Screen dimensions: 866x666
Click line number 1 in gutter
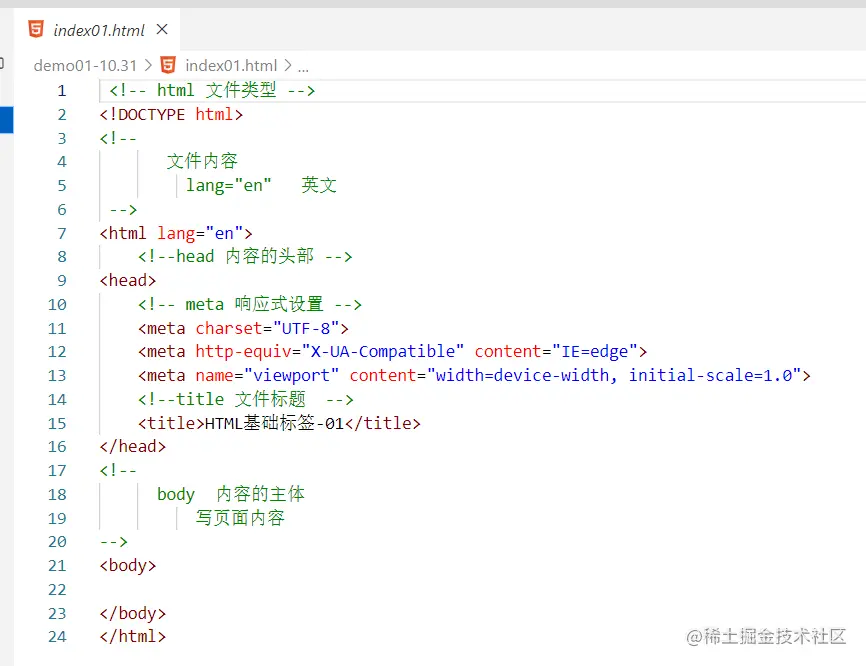[x=62, y=91]
